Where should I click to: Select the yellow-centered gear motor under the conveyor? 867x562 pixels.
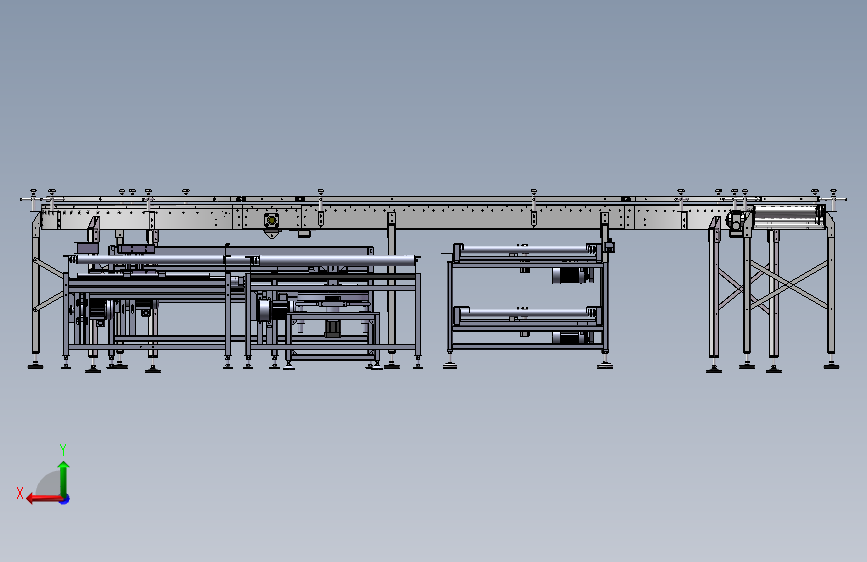pyautogui.click(x=271, y=220)
